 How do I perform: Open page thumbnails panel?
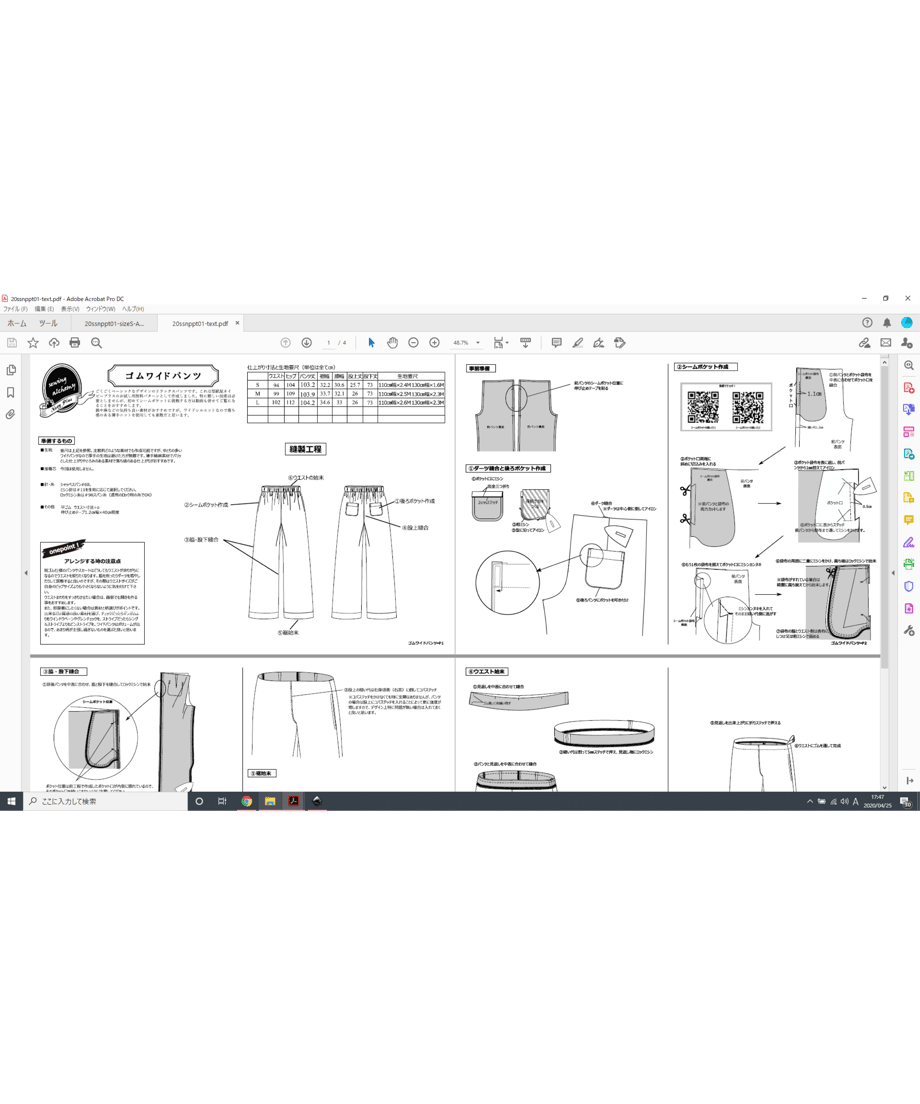pos(11,370)
